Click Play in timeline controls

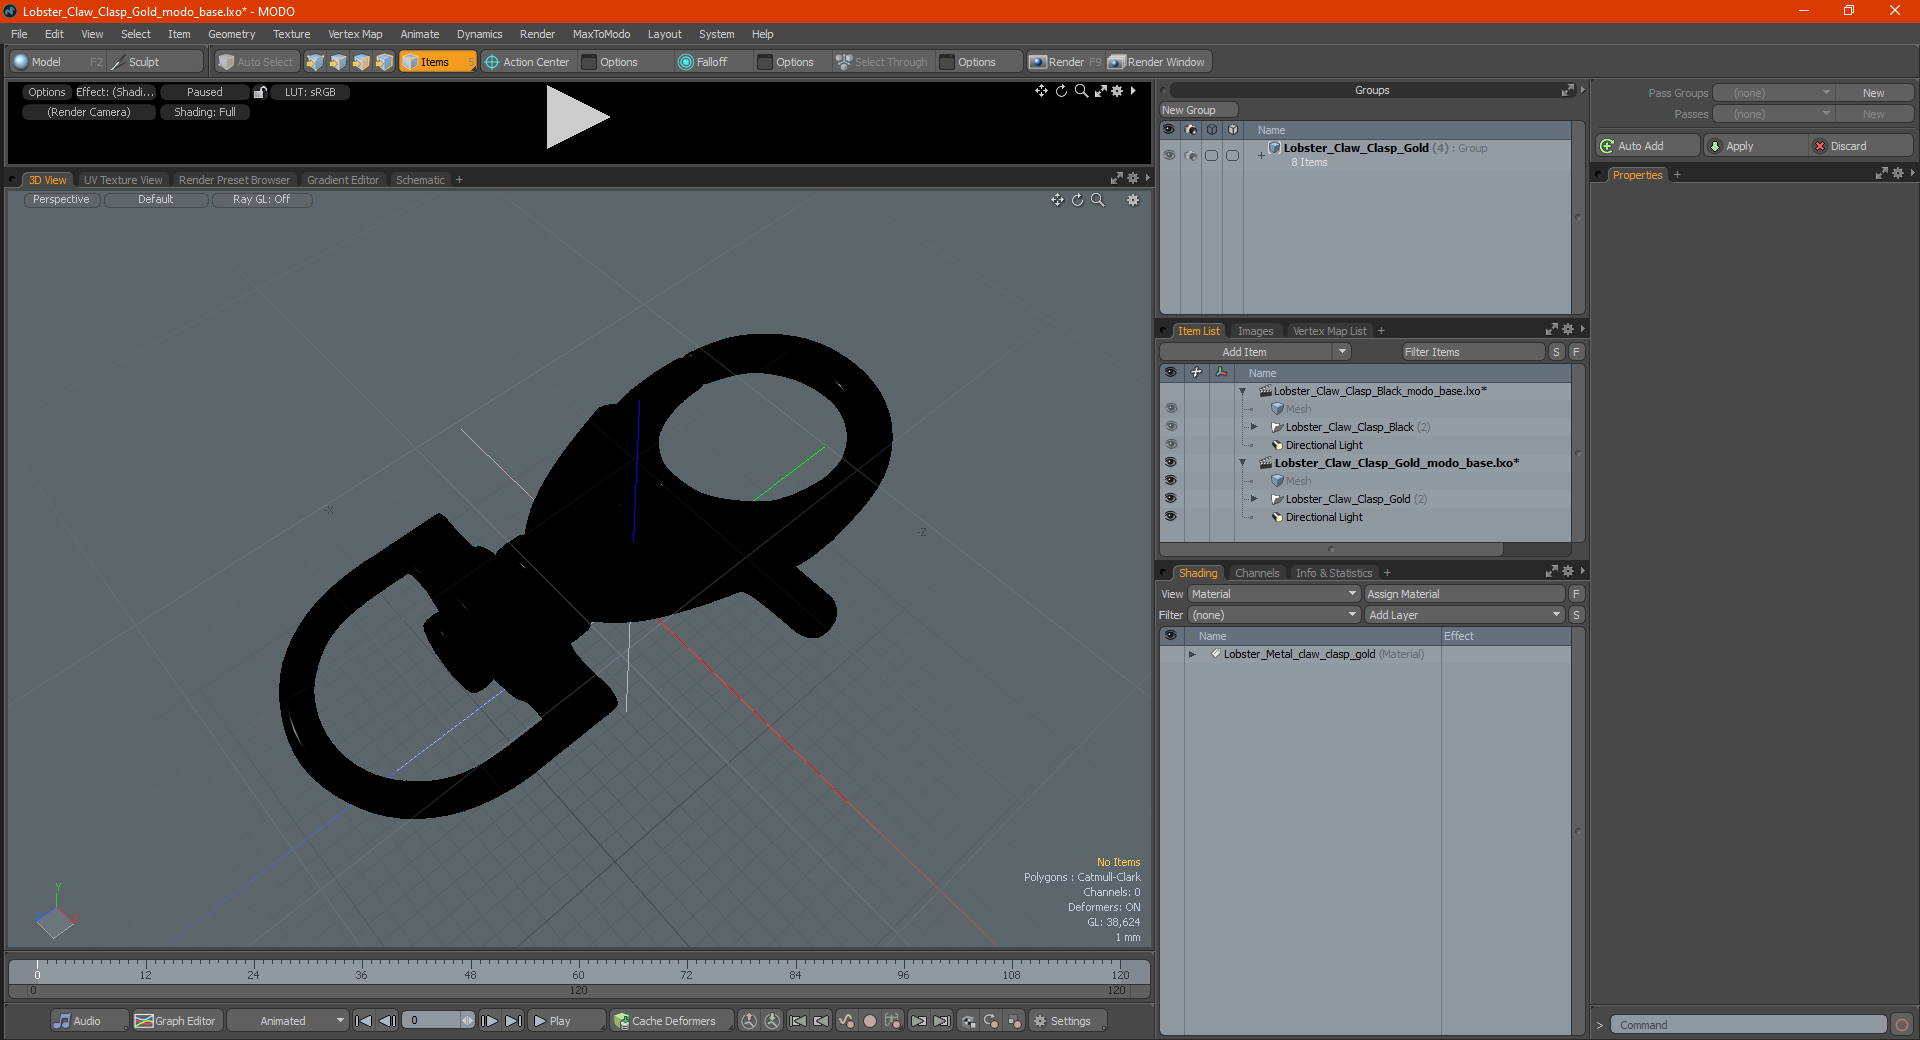click(x=566, y=1021)
